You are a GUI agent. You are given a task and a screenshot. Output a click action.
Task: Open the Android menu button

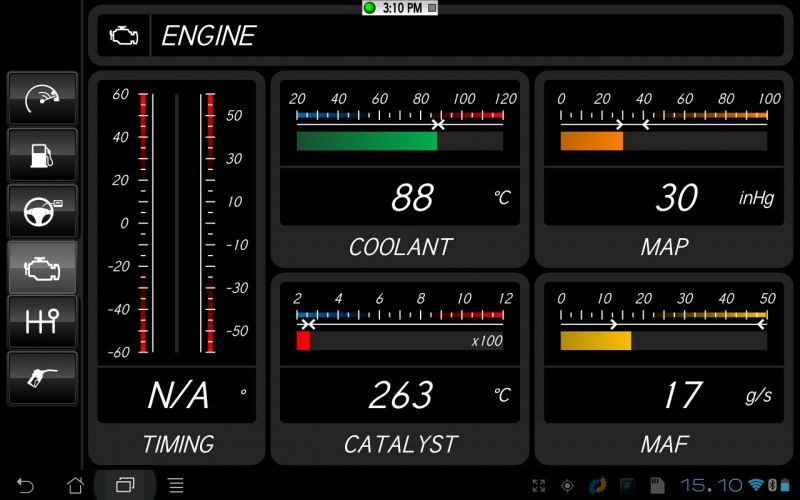point(175,485)
